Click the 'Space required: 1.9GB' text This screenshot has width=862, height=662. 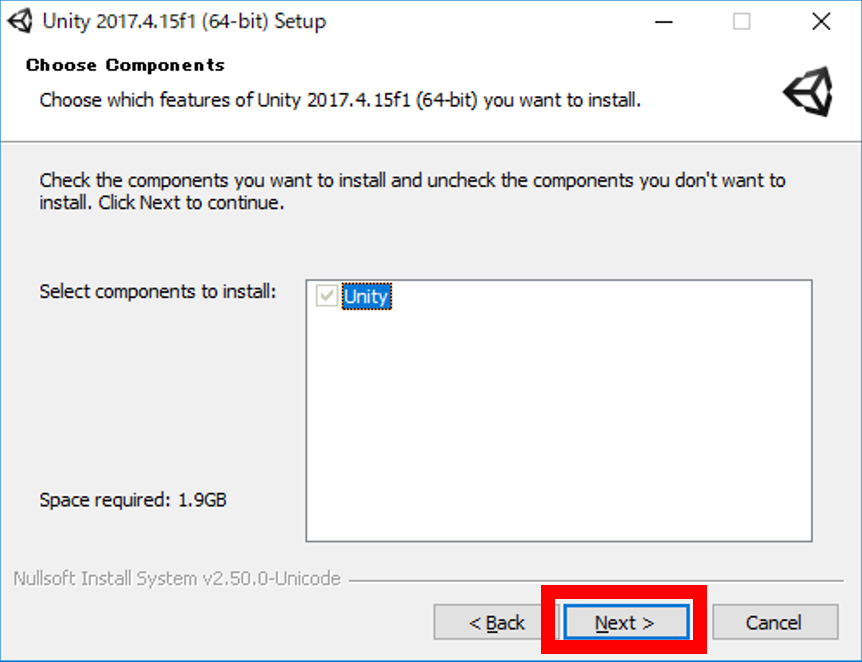tap(133, 499)
